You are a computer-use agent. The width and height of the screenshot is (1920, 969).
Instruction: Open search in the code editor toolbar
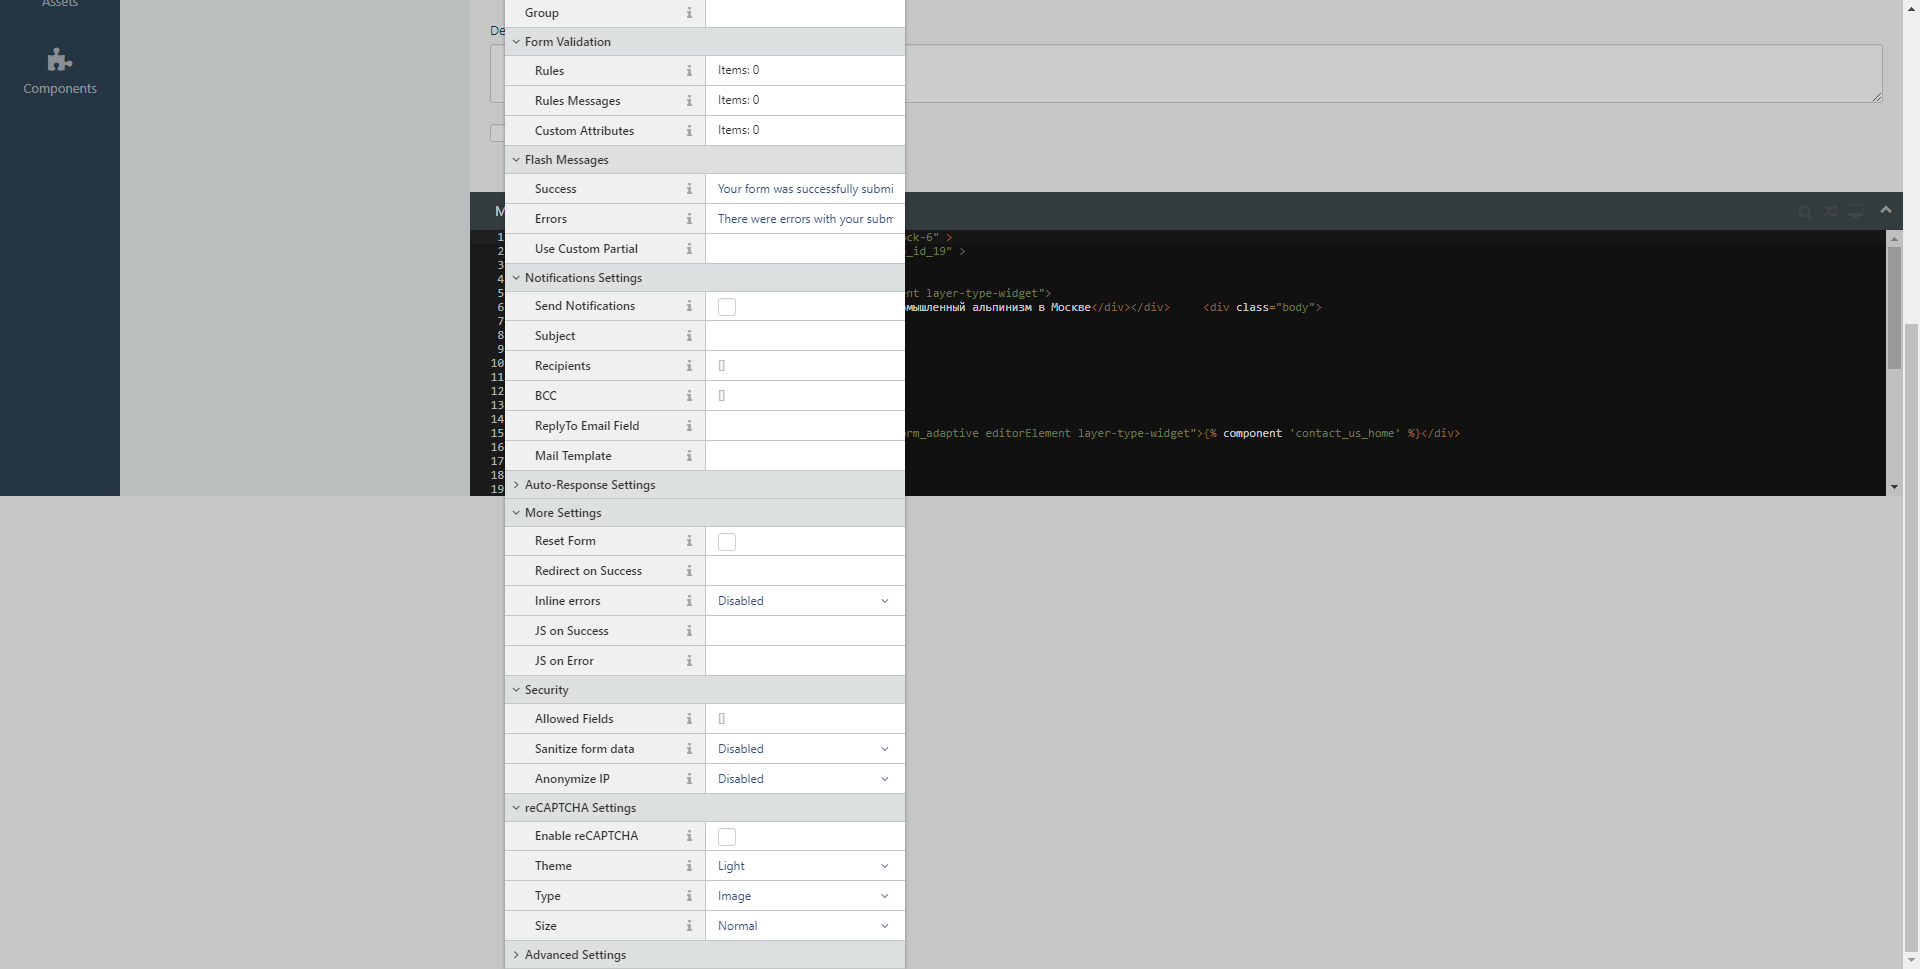click(x=1805, y=211)
